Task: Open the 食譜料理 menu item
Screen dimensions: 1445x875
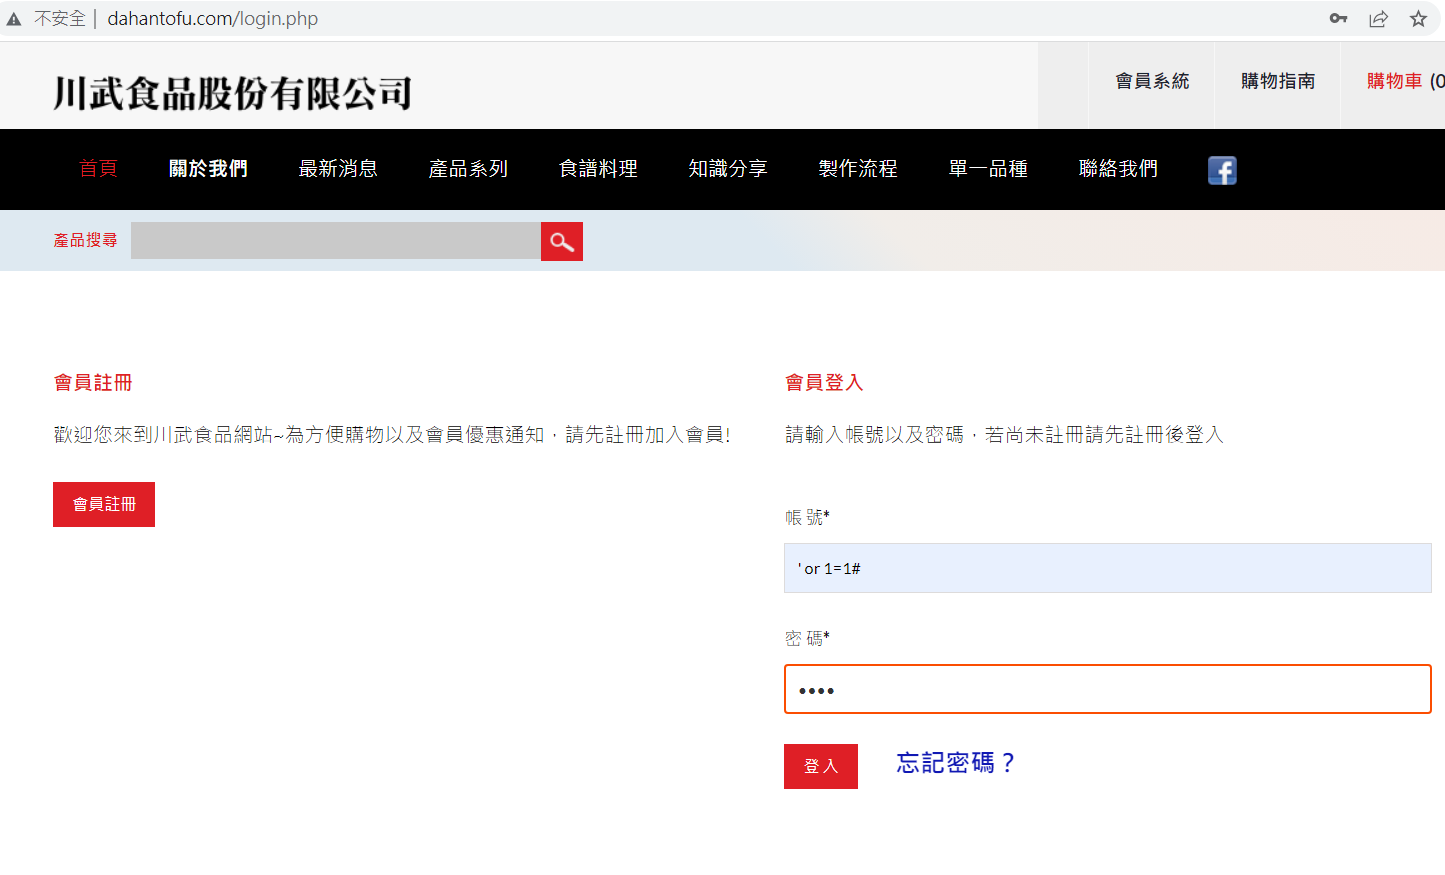Action: pyautogui.click(x=598, y=168)
